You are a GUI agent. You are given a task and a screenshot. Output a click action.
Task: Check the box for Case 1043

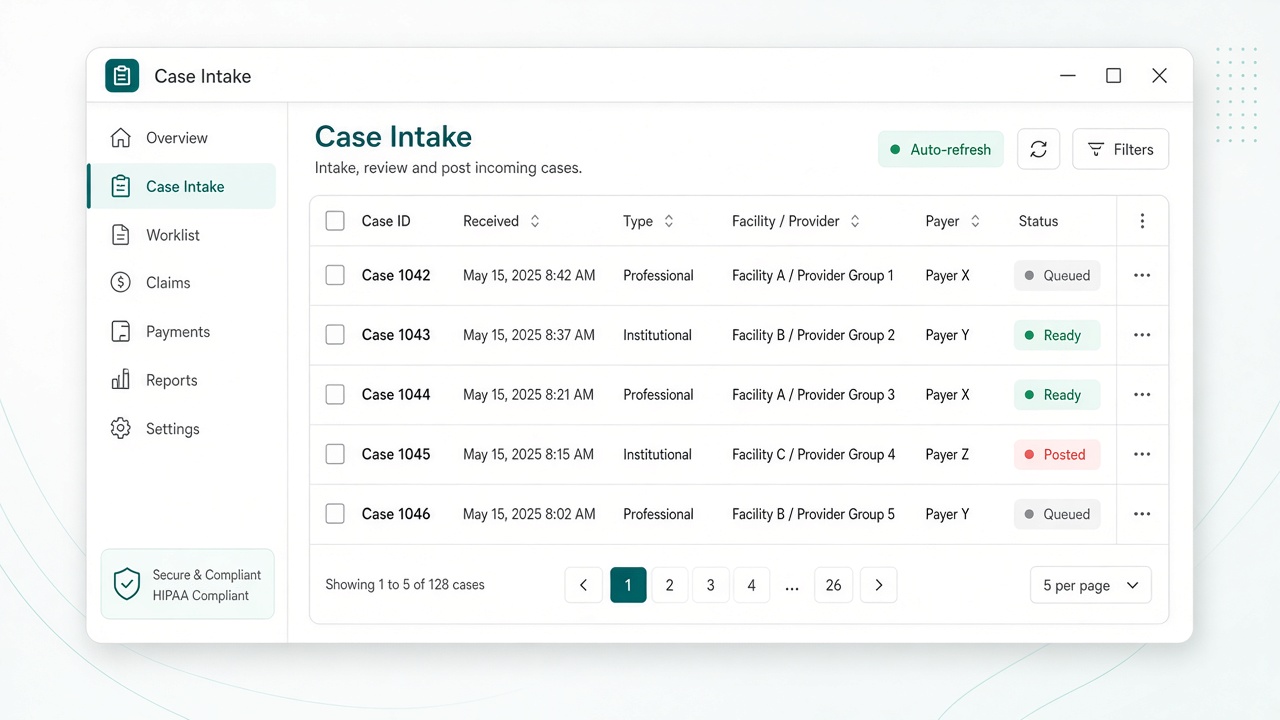335,335
